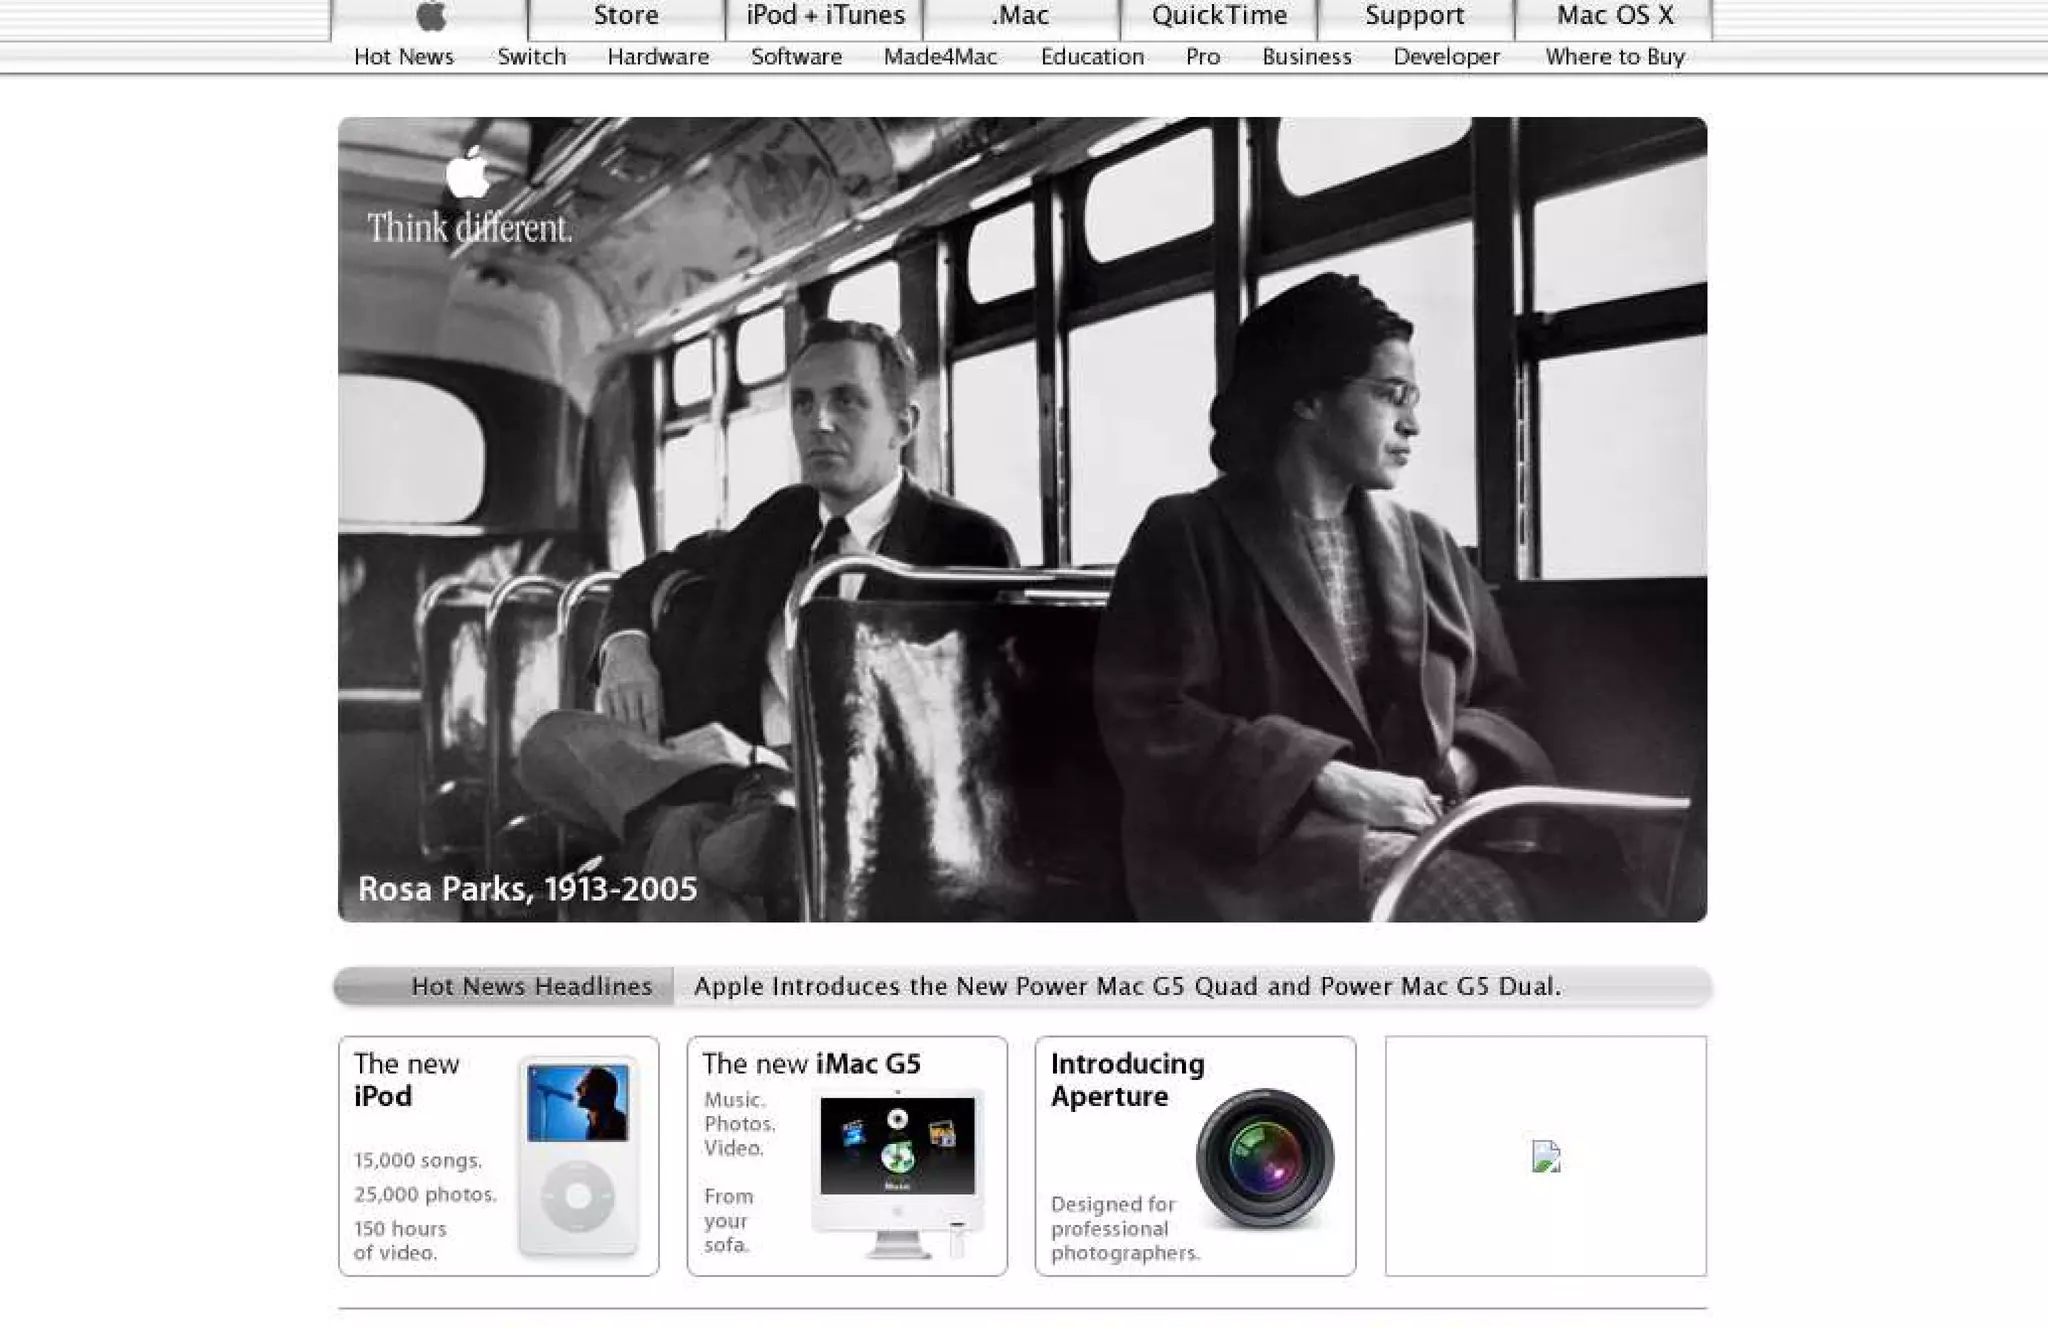Click the Apple logo home tab

(430, 17)
